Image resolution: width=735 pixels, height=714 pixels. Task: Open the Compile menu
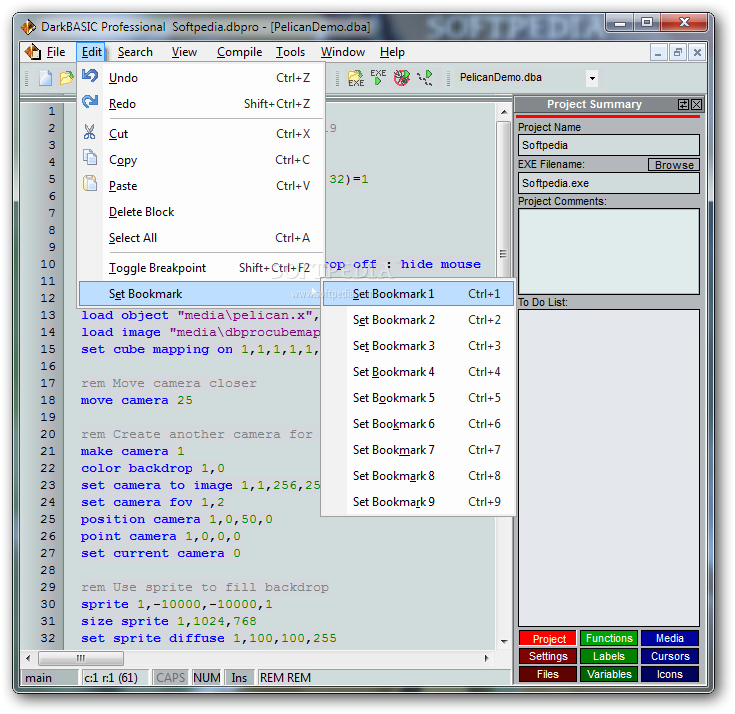coord(239,52)
